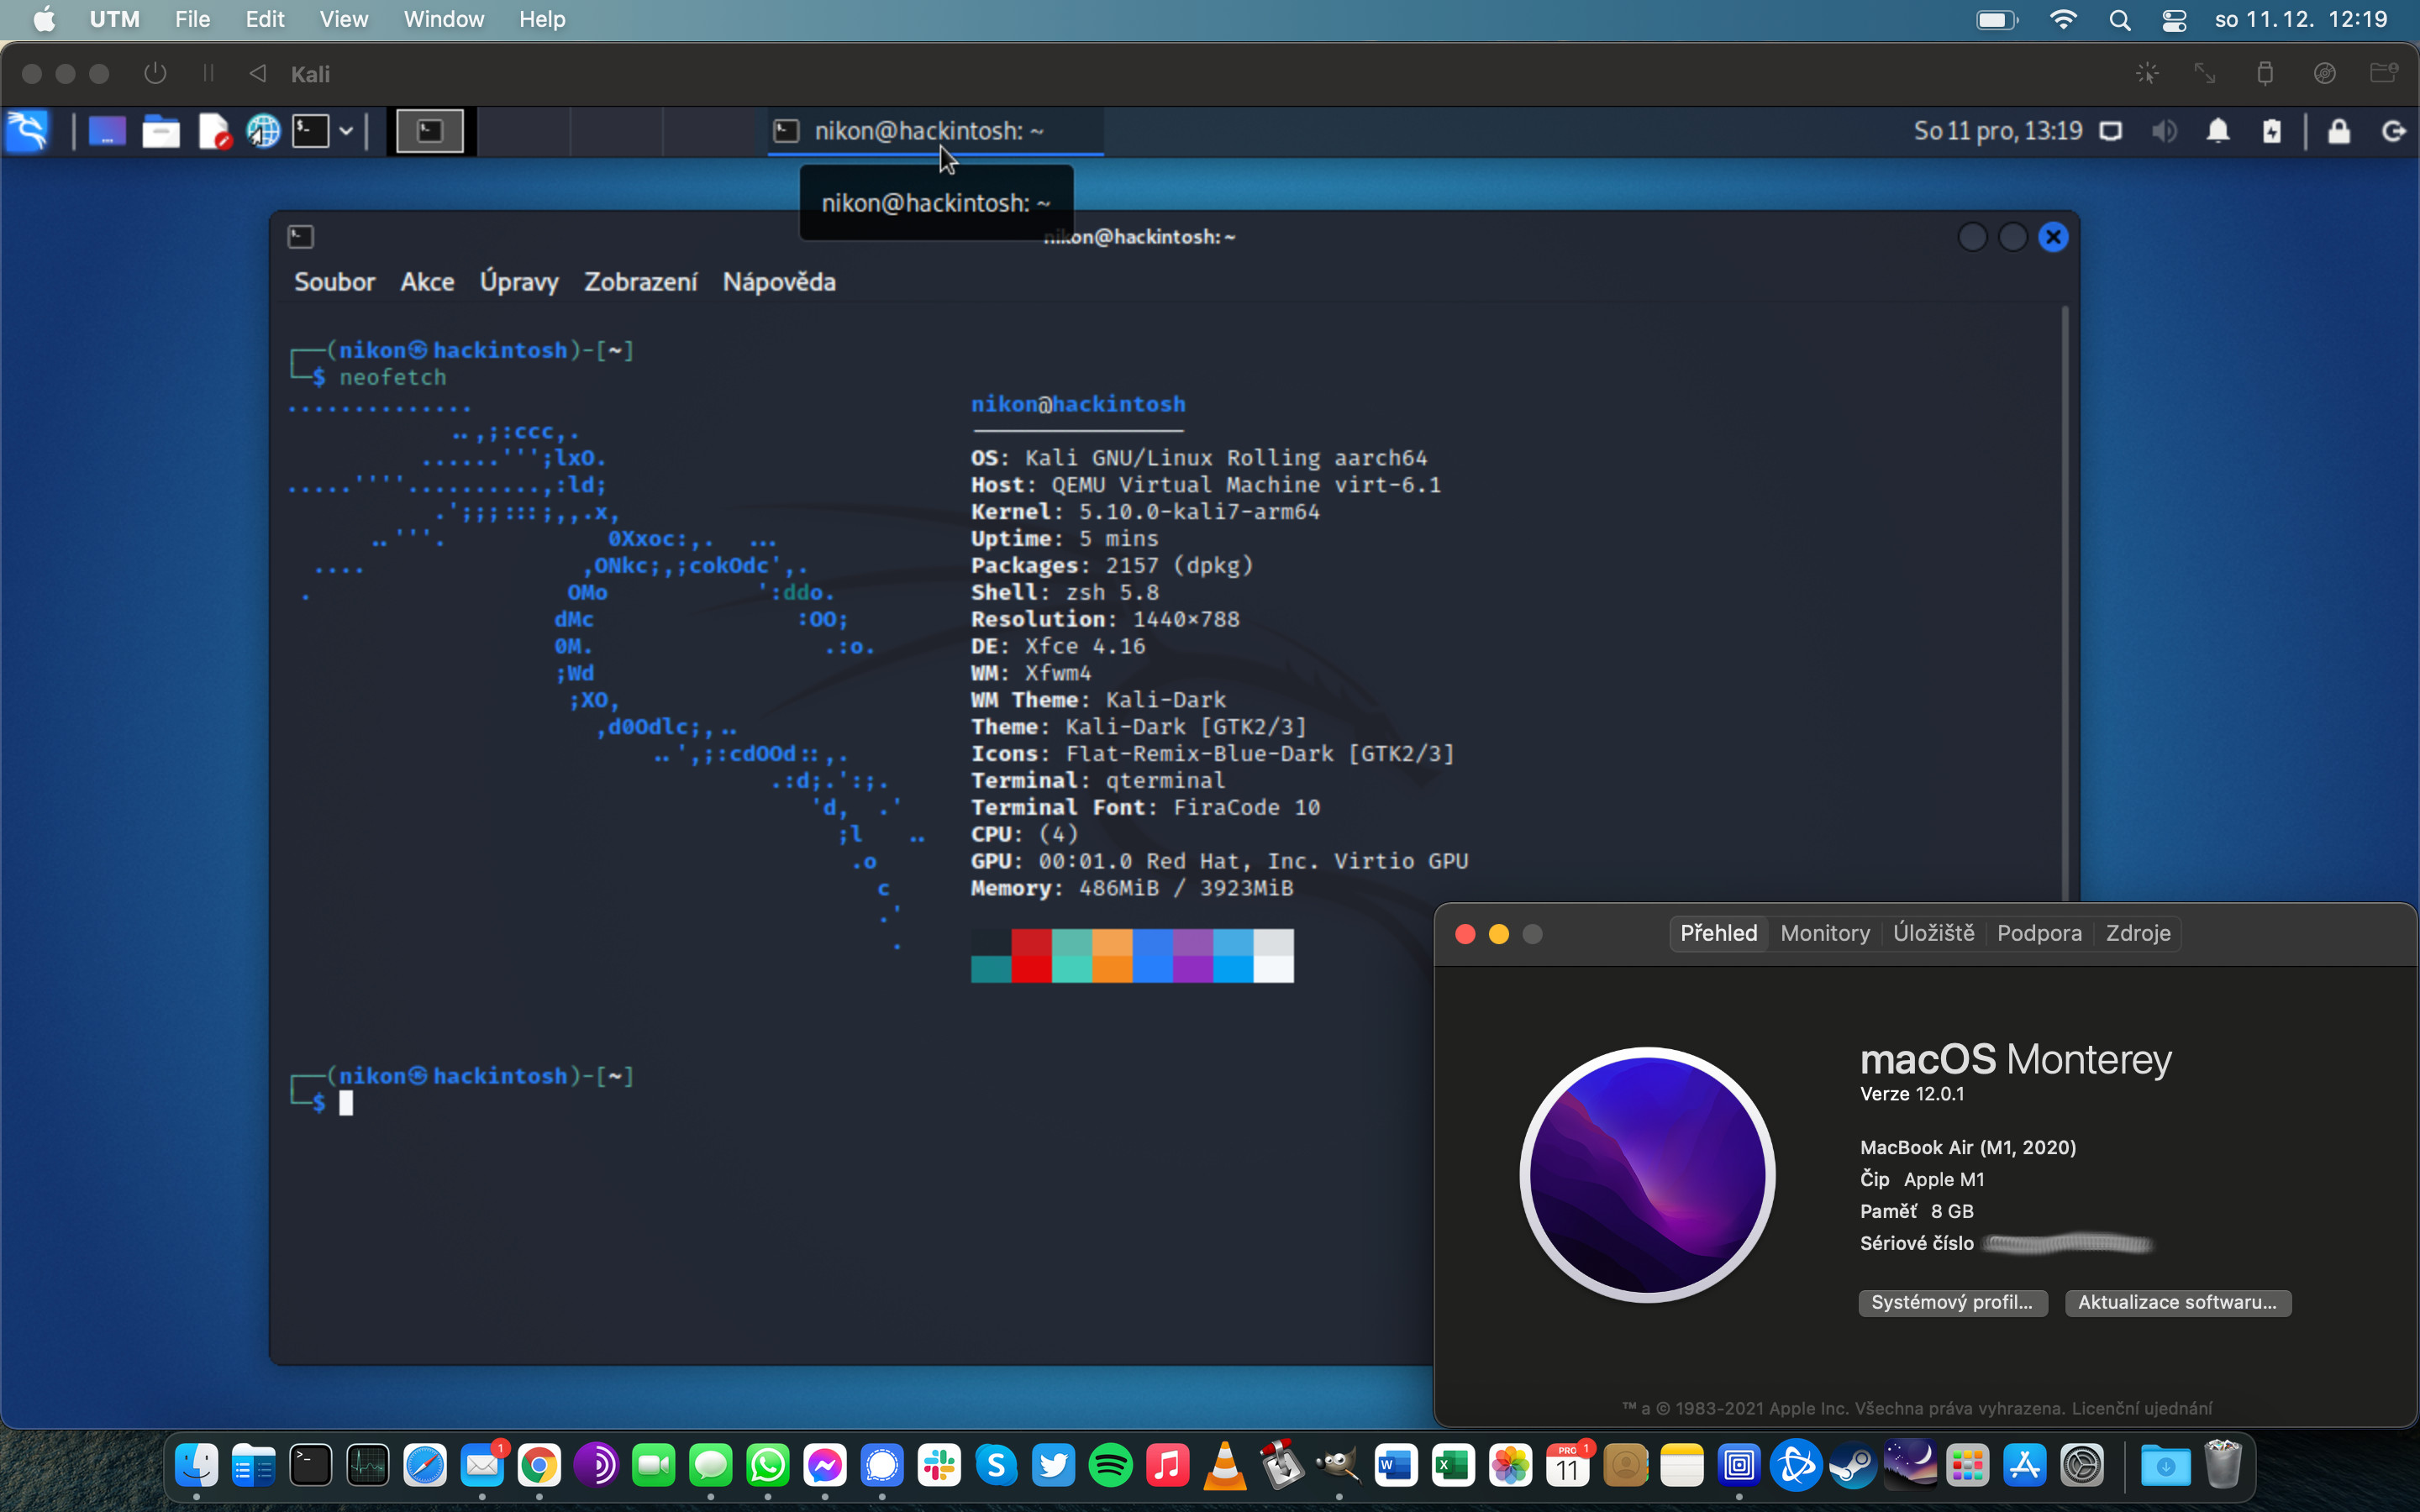Click the volume speaker icon in Kali panel

(x=2164, y=131)
